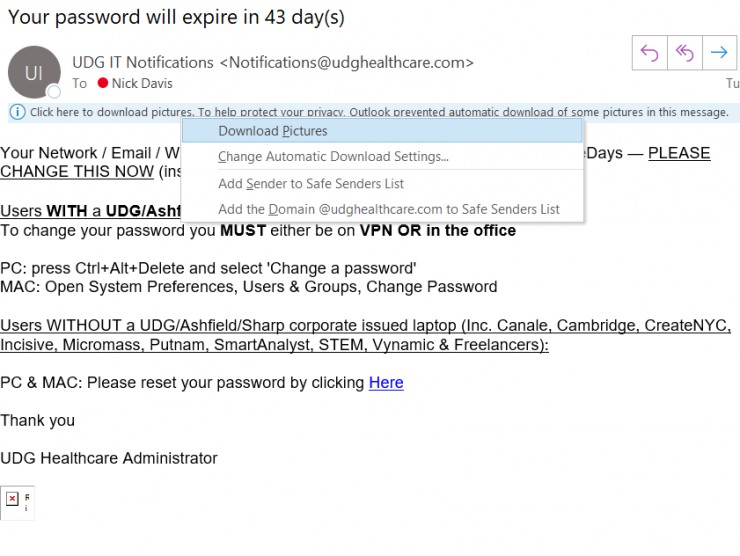The width and height of the screenshot is (740, 556).
Task: Select the broken image placeholder below the signature
Action: (12, 499)
